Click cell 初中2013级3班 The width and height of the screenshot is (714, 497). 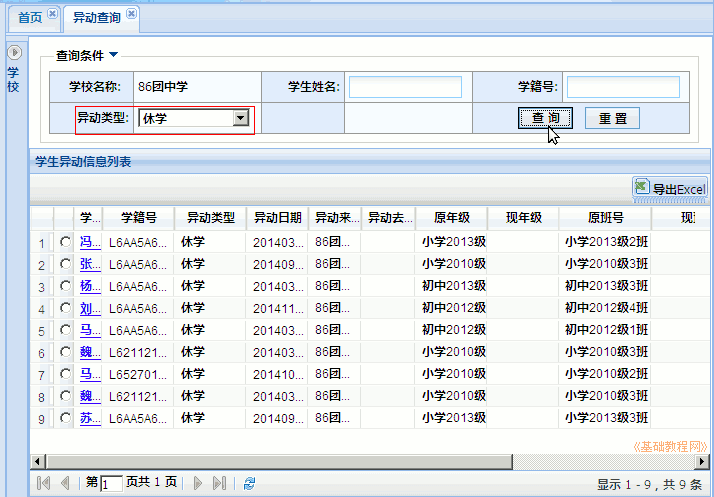[x=606, y=286]
